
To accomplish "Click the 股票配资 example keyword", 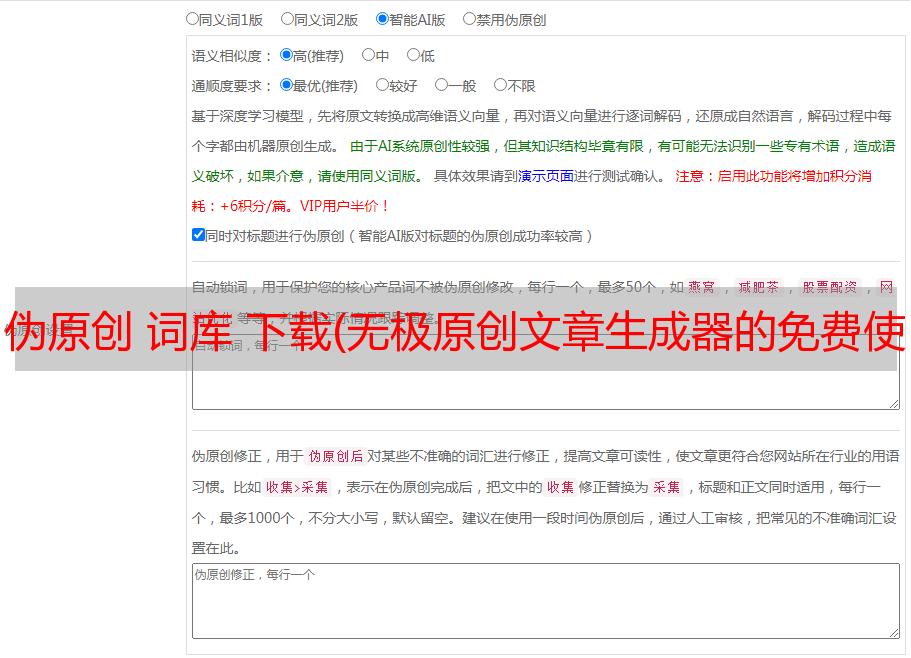I will coord(830,287).
